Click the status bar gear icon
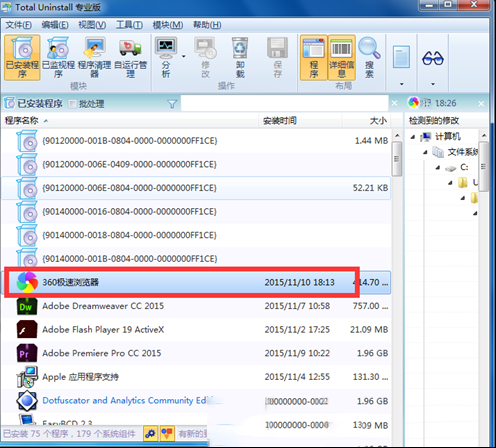The height and width of the screenshot is (448, 496). coord(150,433)
